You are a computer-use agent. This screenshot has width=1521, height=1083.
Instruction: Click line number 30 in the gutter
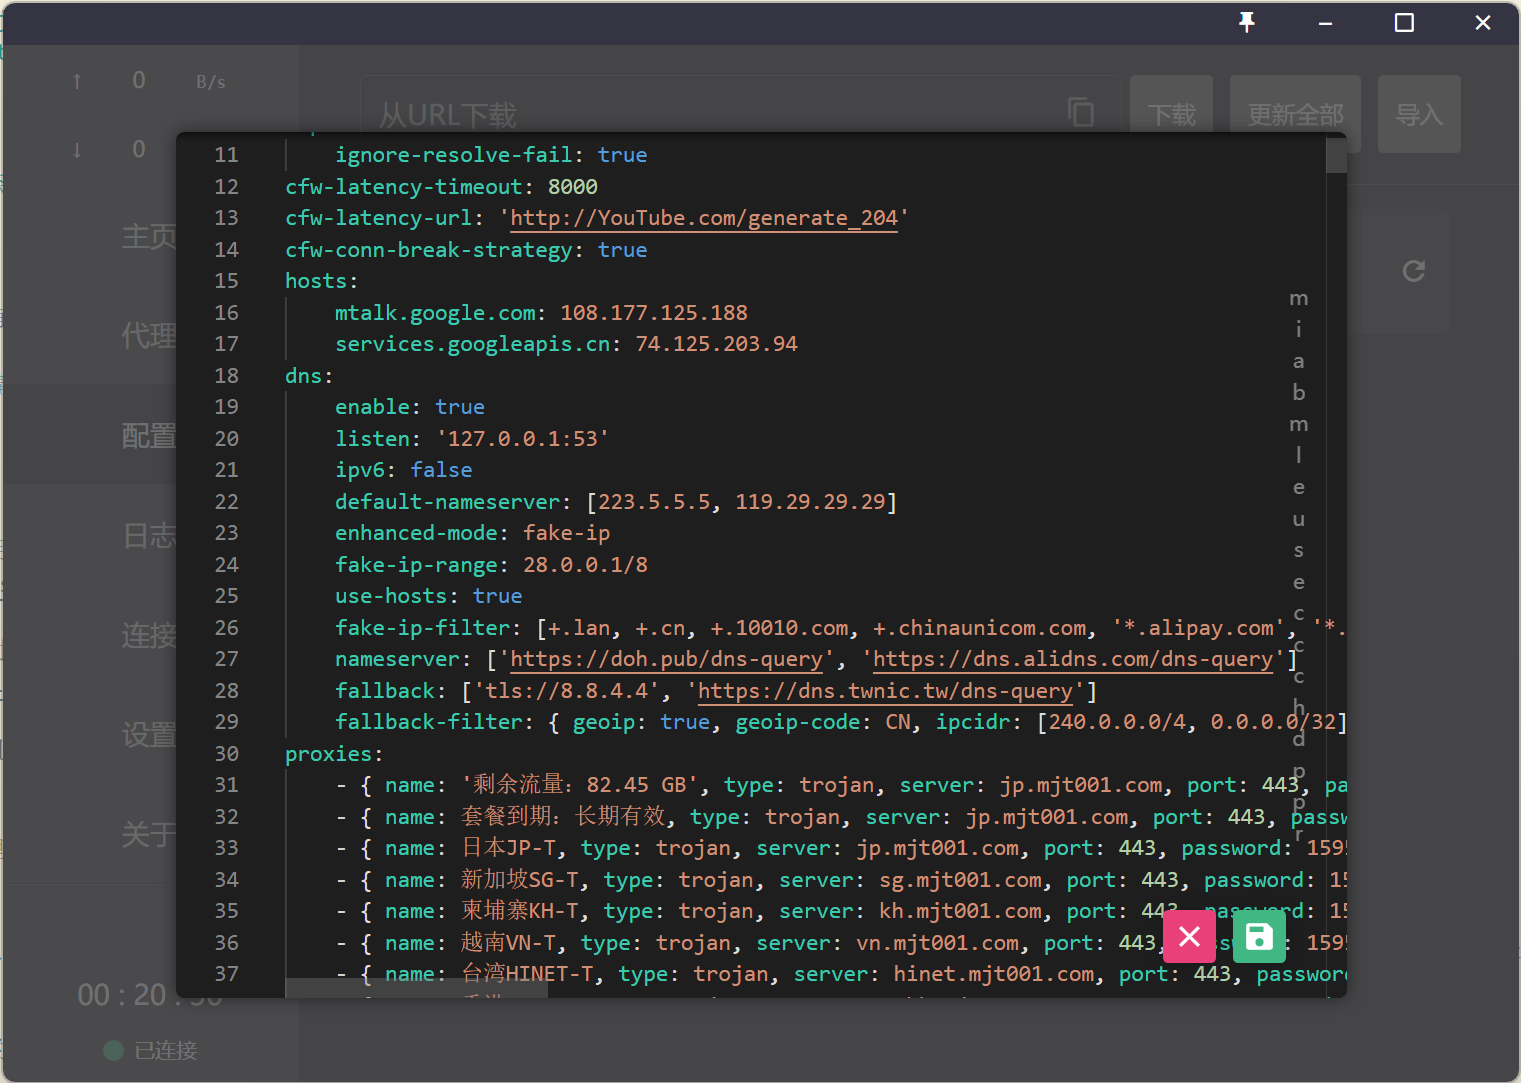227,754
